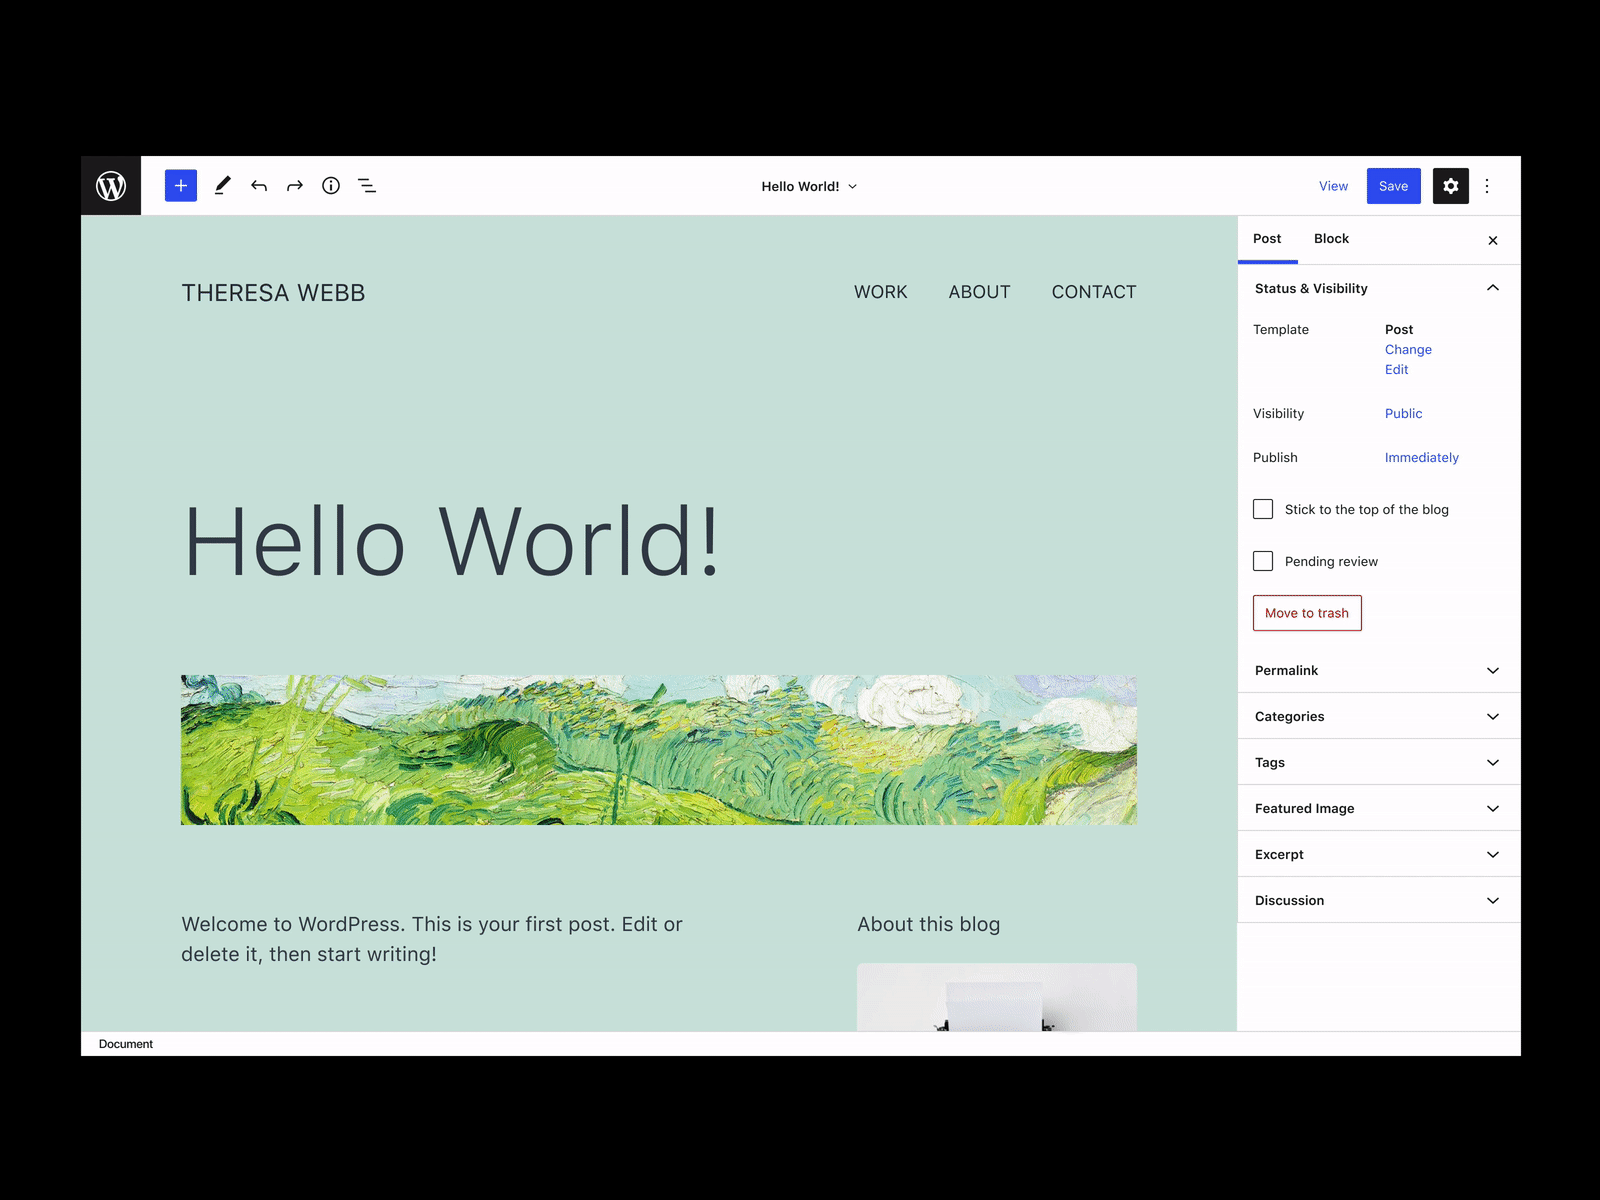
Task: Open the Options three-dot menu
Action: [x=1487, y=185]
